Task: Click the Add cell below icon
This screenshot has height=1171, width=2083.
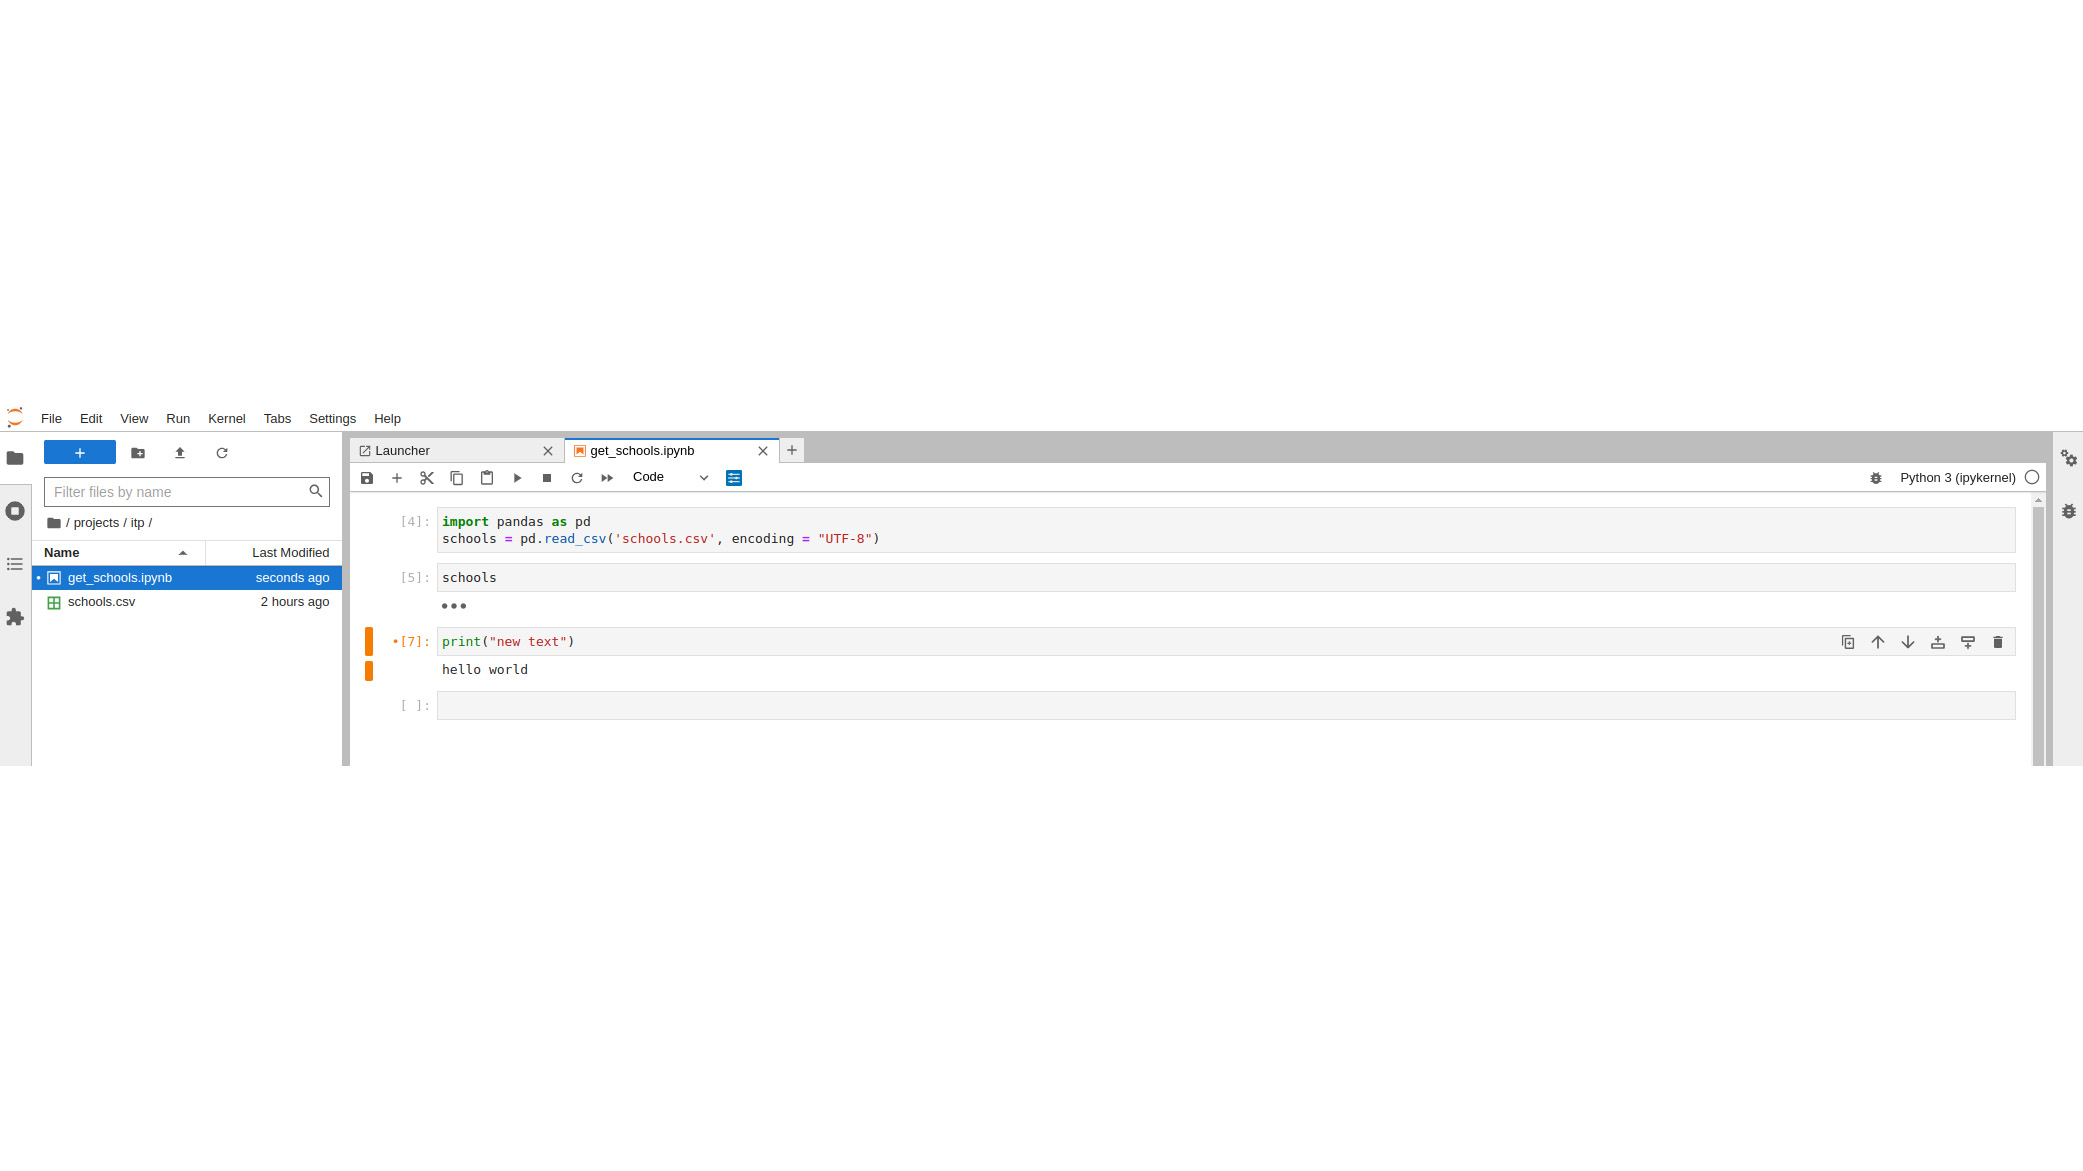Action: pos(1969,642)
